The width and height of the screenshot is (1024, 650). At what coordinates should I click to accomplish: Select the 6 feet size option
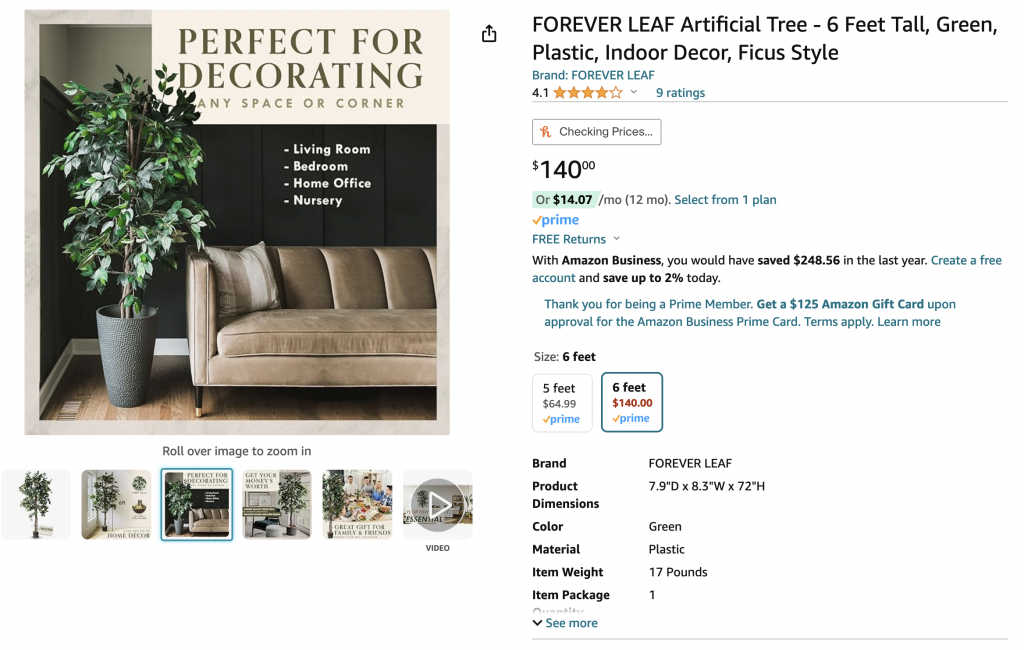pos(632,402)
